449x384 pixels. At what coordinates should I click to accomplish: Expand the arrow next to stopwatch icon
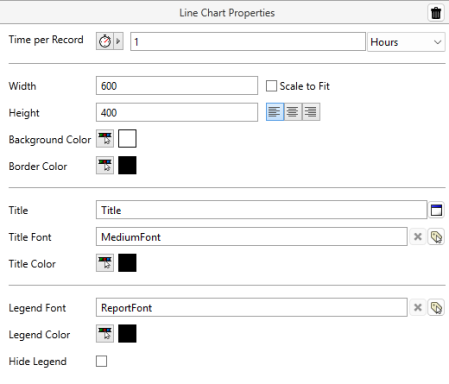tap(118, 41)
